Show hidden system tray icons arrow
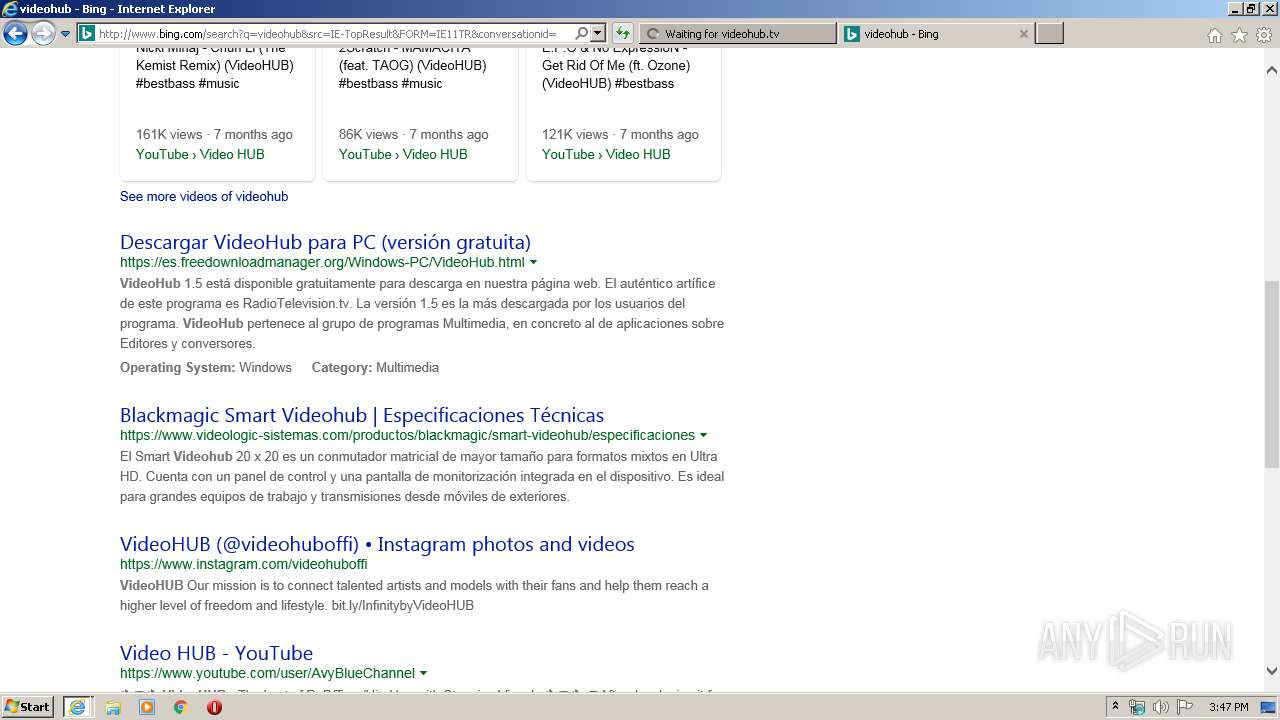The width and height of the screenshot is (1280, 720). (1115, 707)
